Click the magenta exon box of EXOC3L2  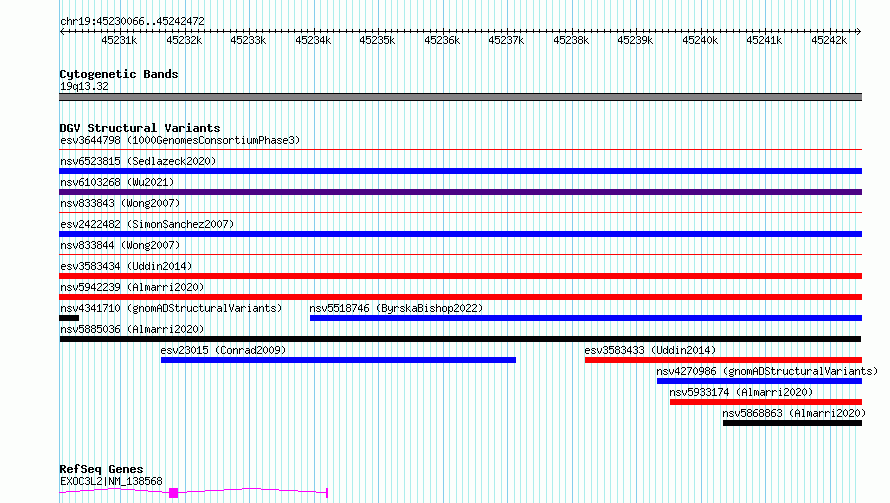(174, 493)
